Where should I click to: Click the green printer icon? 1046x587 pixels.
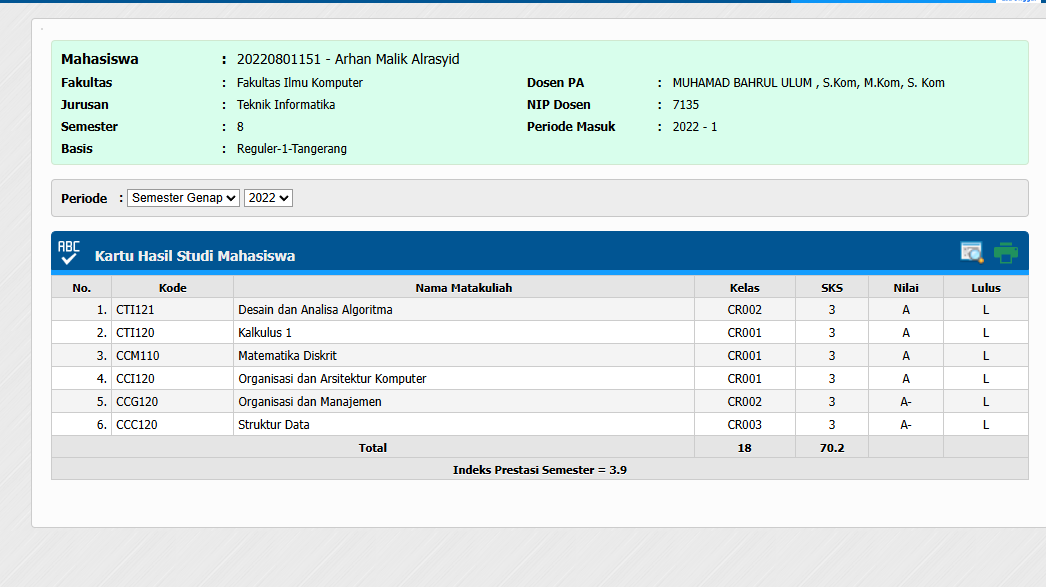[x=1005, y=252]
